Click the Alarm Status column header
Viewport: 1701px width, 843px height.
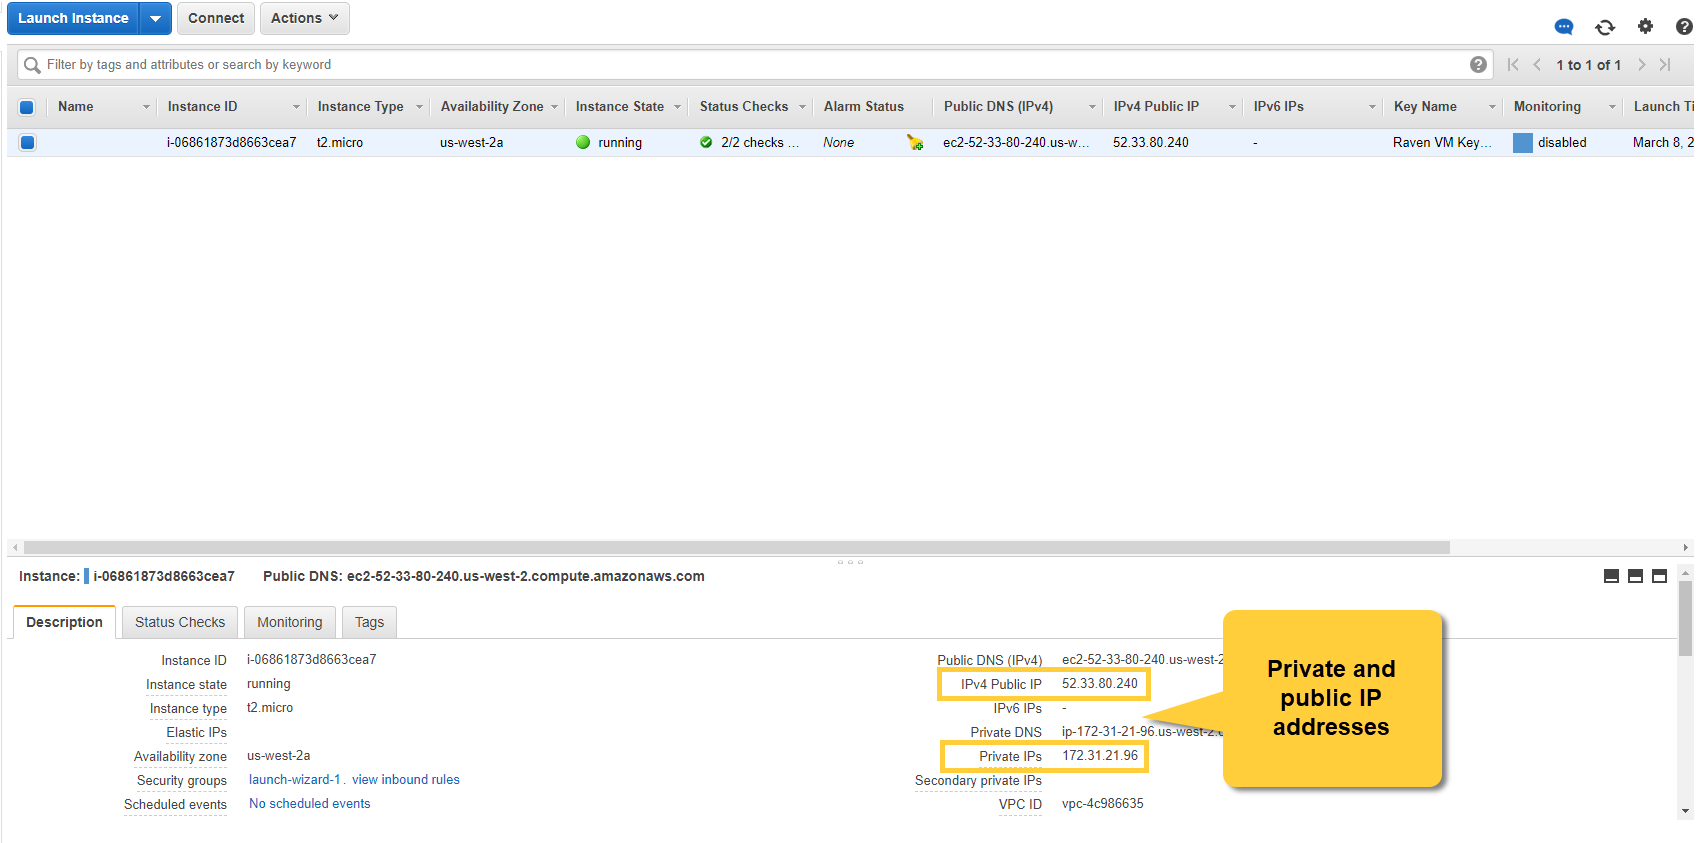click(x=864, y=107)
